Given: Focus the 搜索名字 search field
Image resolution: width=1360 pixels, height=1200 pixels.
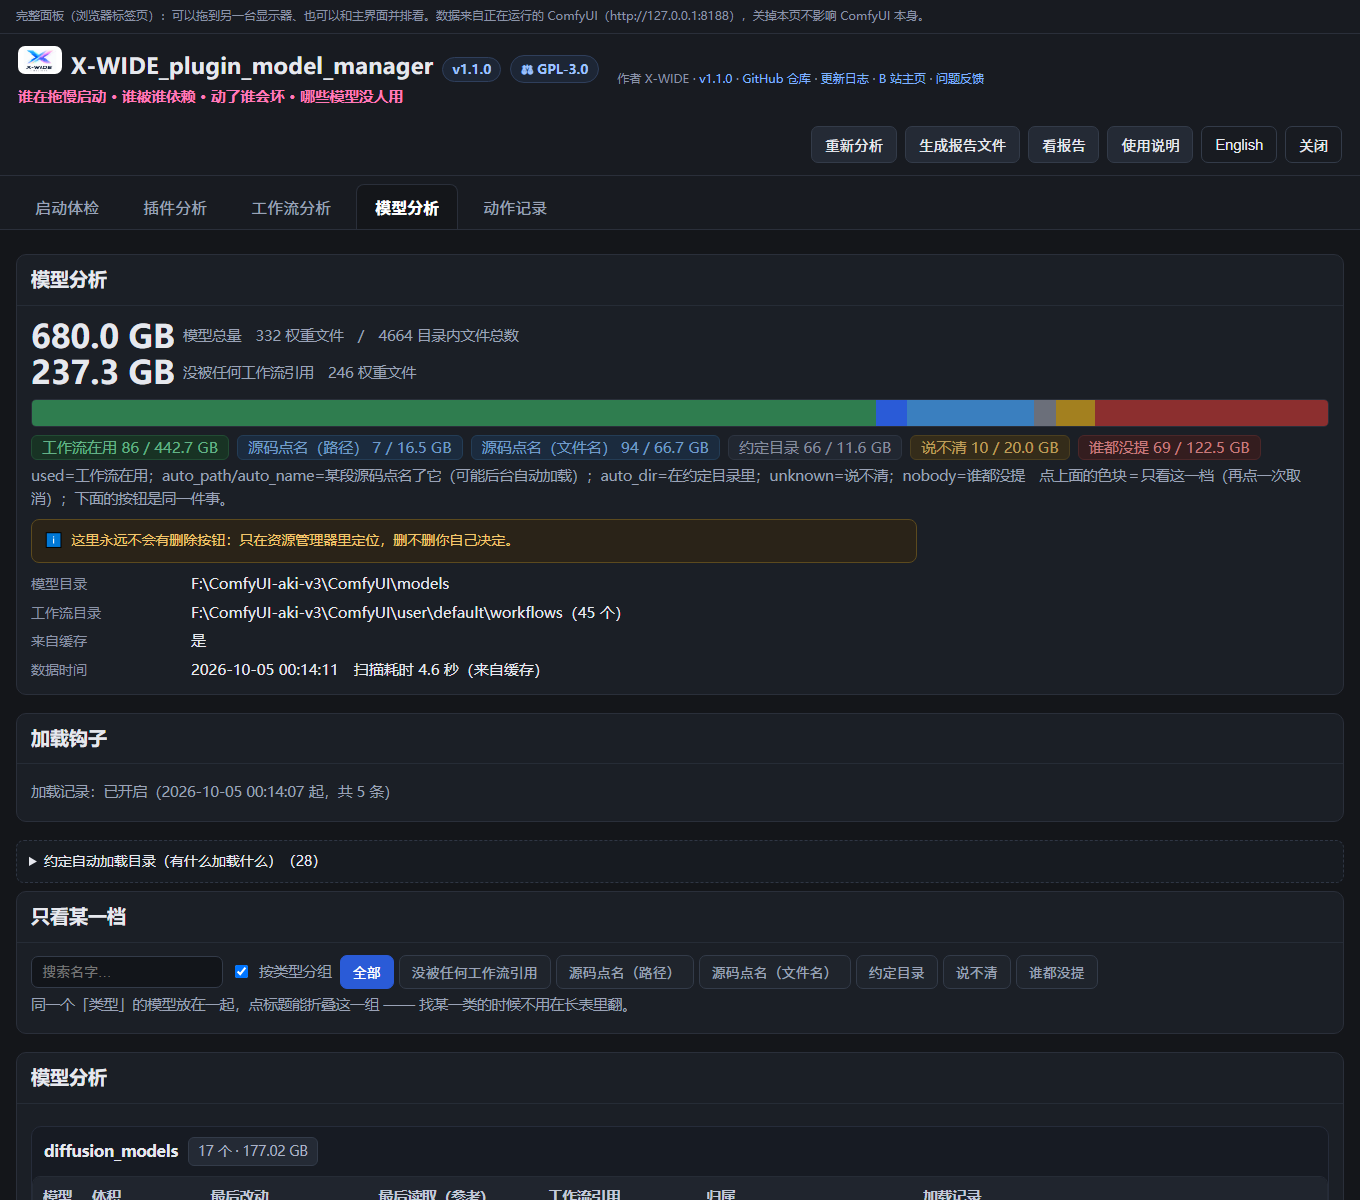Looking at the screenshot, I should click(x=127, y=972).
